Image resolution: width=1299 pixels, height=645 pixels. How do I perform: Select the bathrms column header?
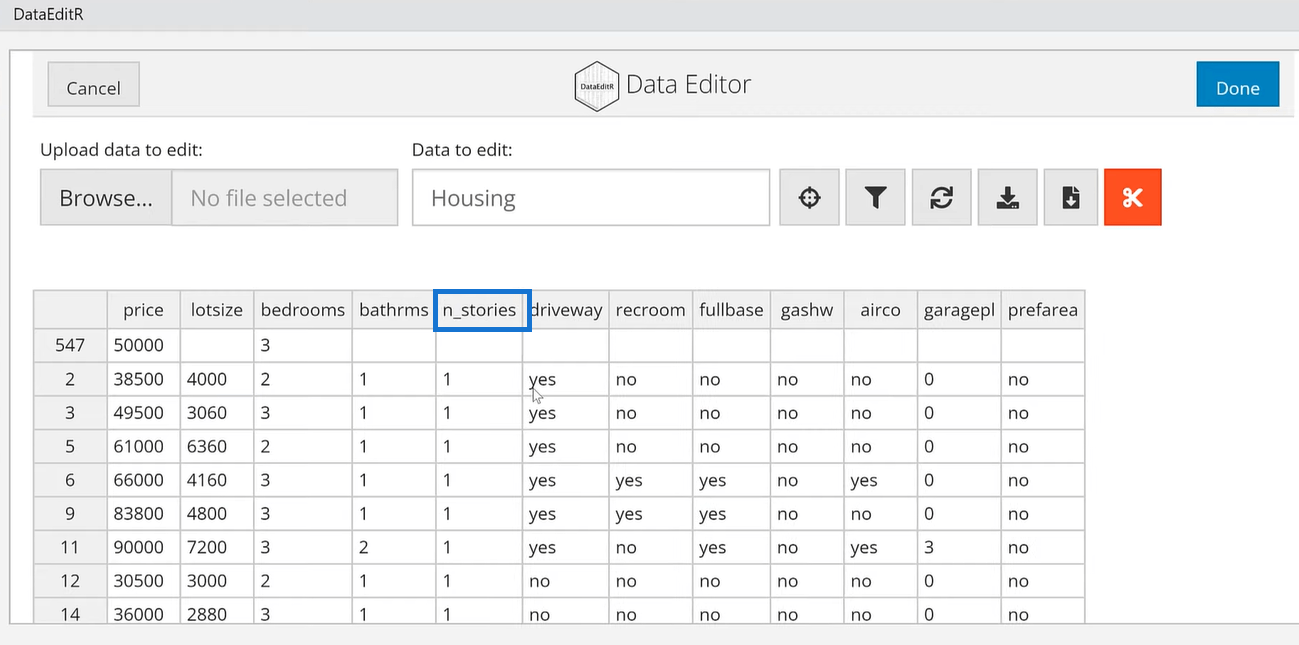coord(393,309)
